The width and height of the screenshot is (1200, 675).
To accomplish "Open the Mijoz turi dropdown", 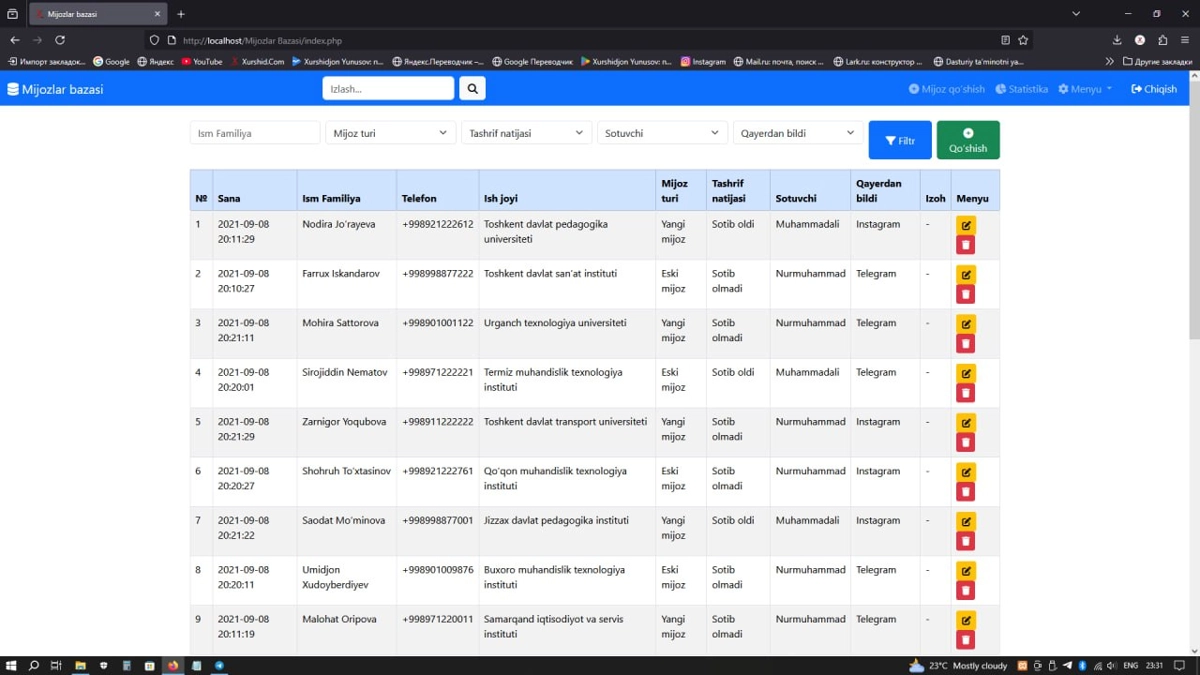I will click(x=390, y=133).
